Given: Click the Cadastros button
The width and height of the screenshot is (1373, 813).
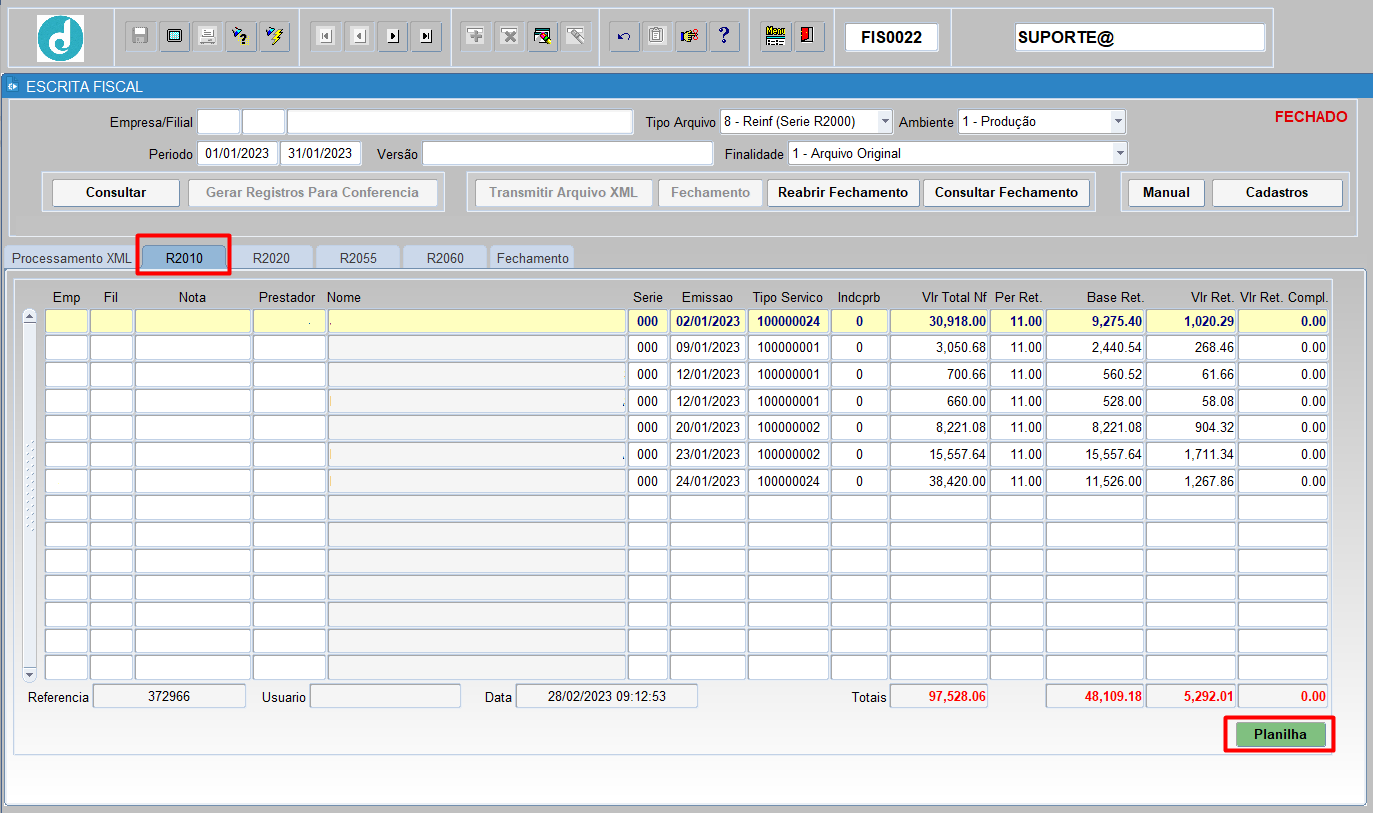Looking at the screenshot, I should click(1277, 193).
